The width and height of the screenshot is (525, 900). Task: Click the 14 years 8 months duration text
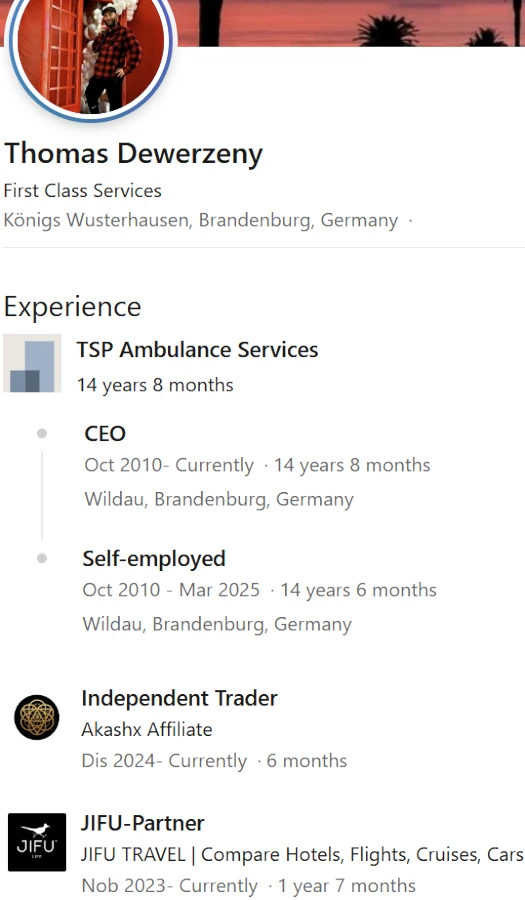(155, 385)
